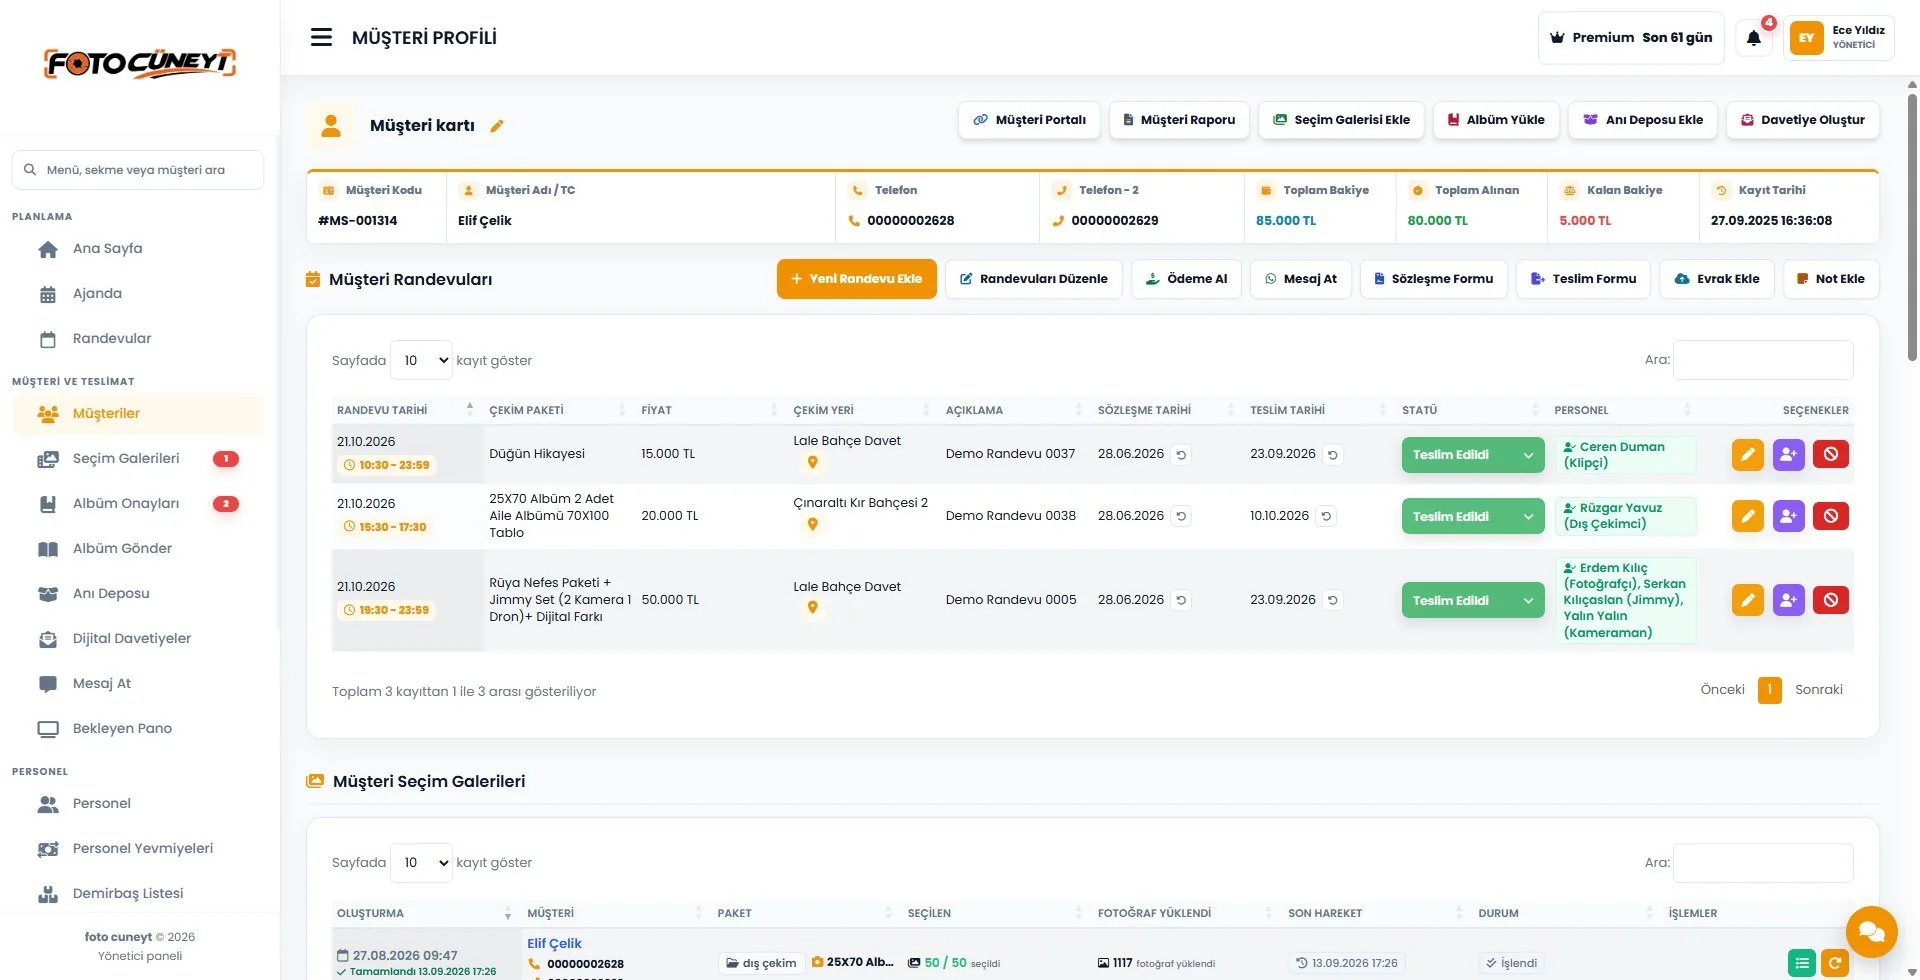Click the Ara search box in appointments

[1763, 360]
